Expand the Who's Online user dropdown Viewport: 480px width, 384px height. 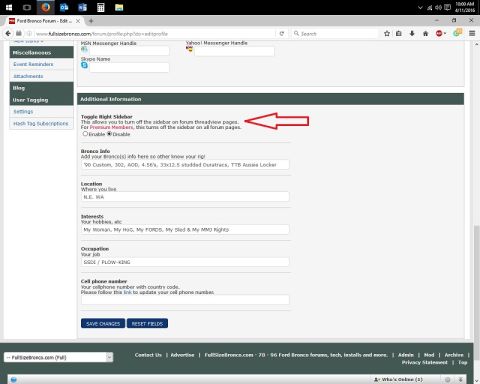[x=399, y=379]
